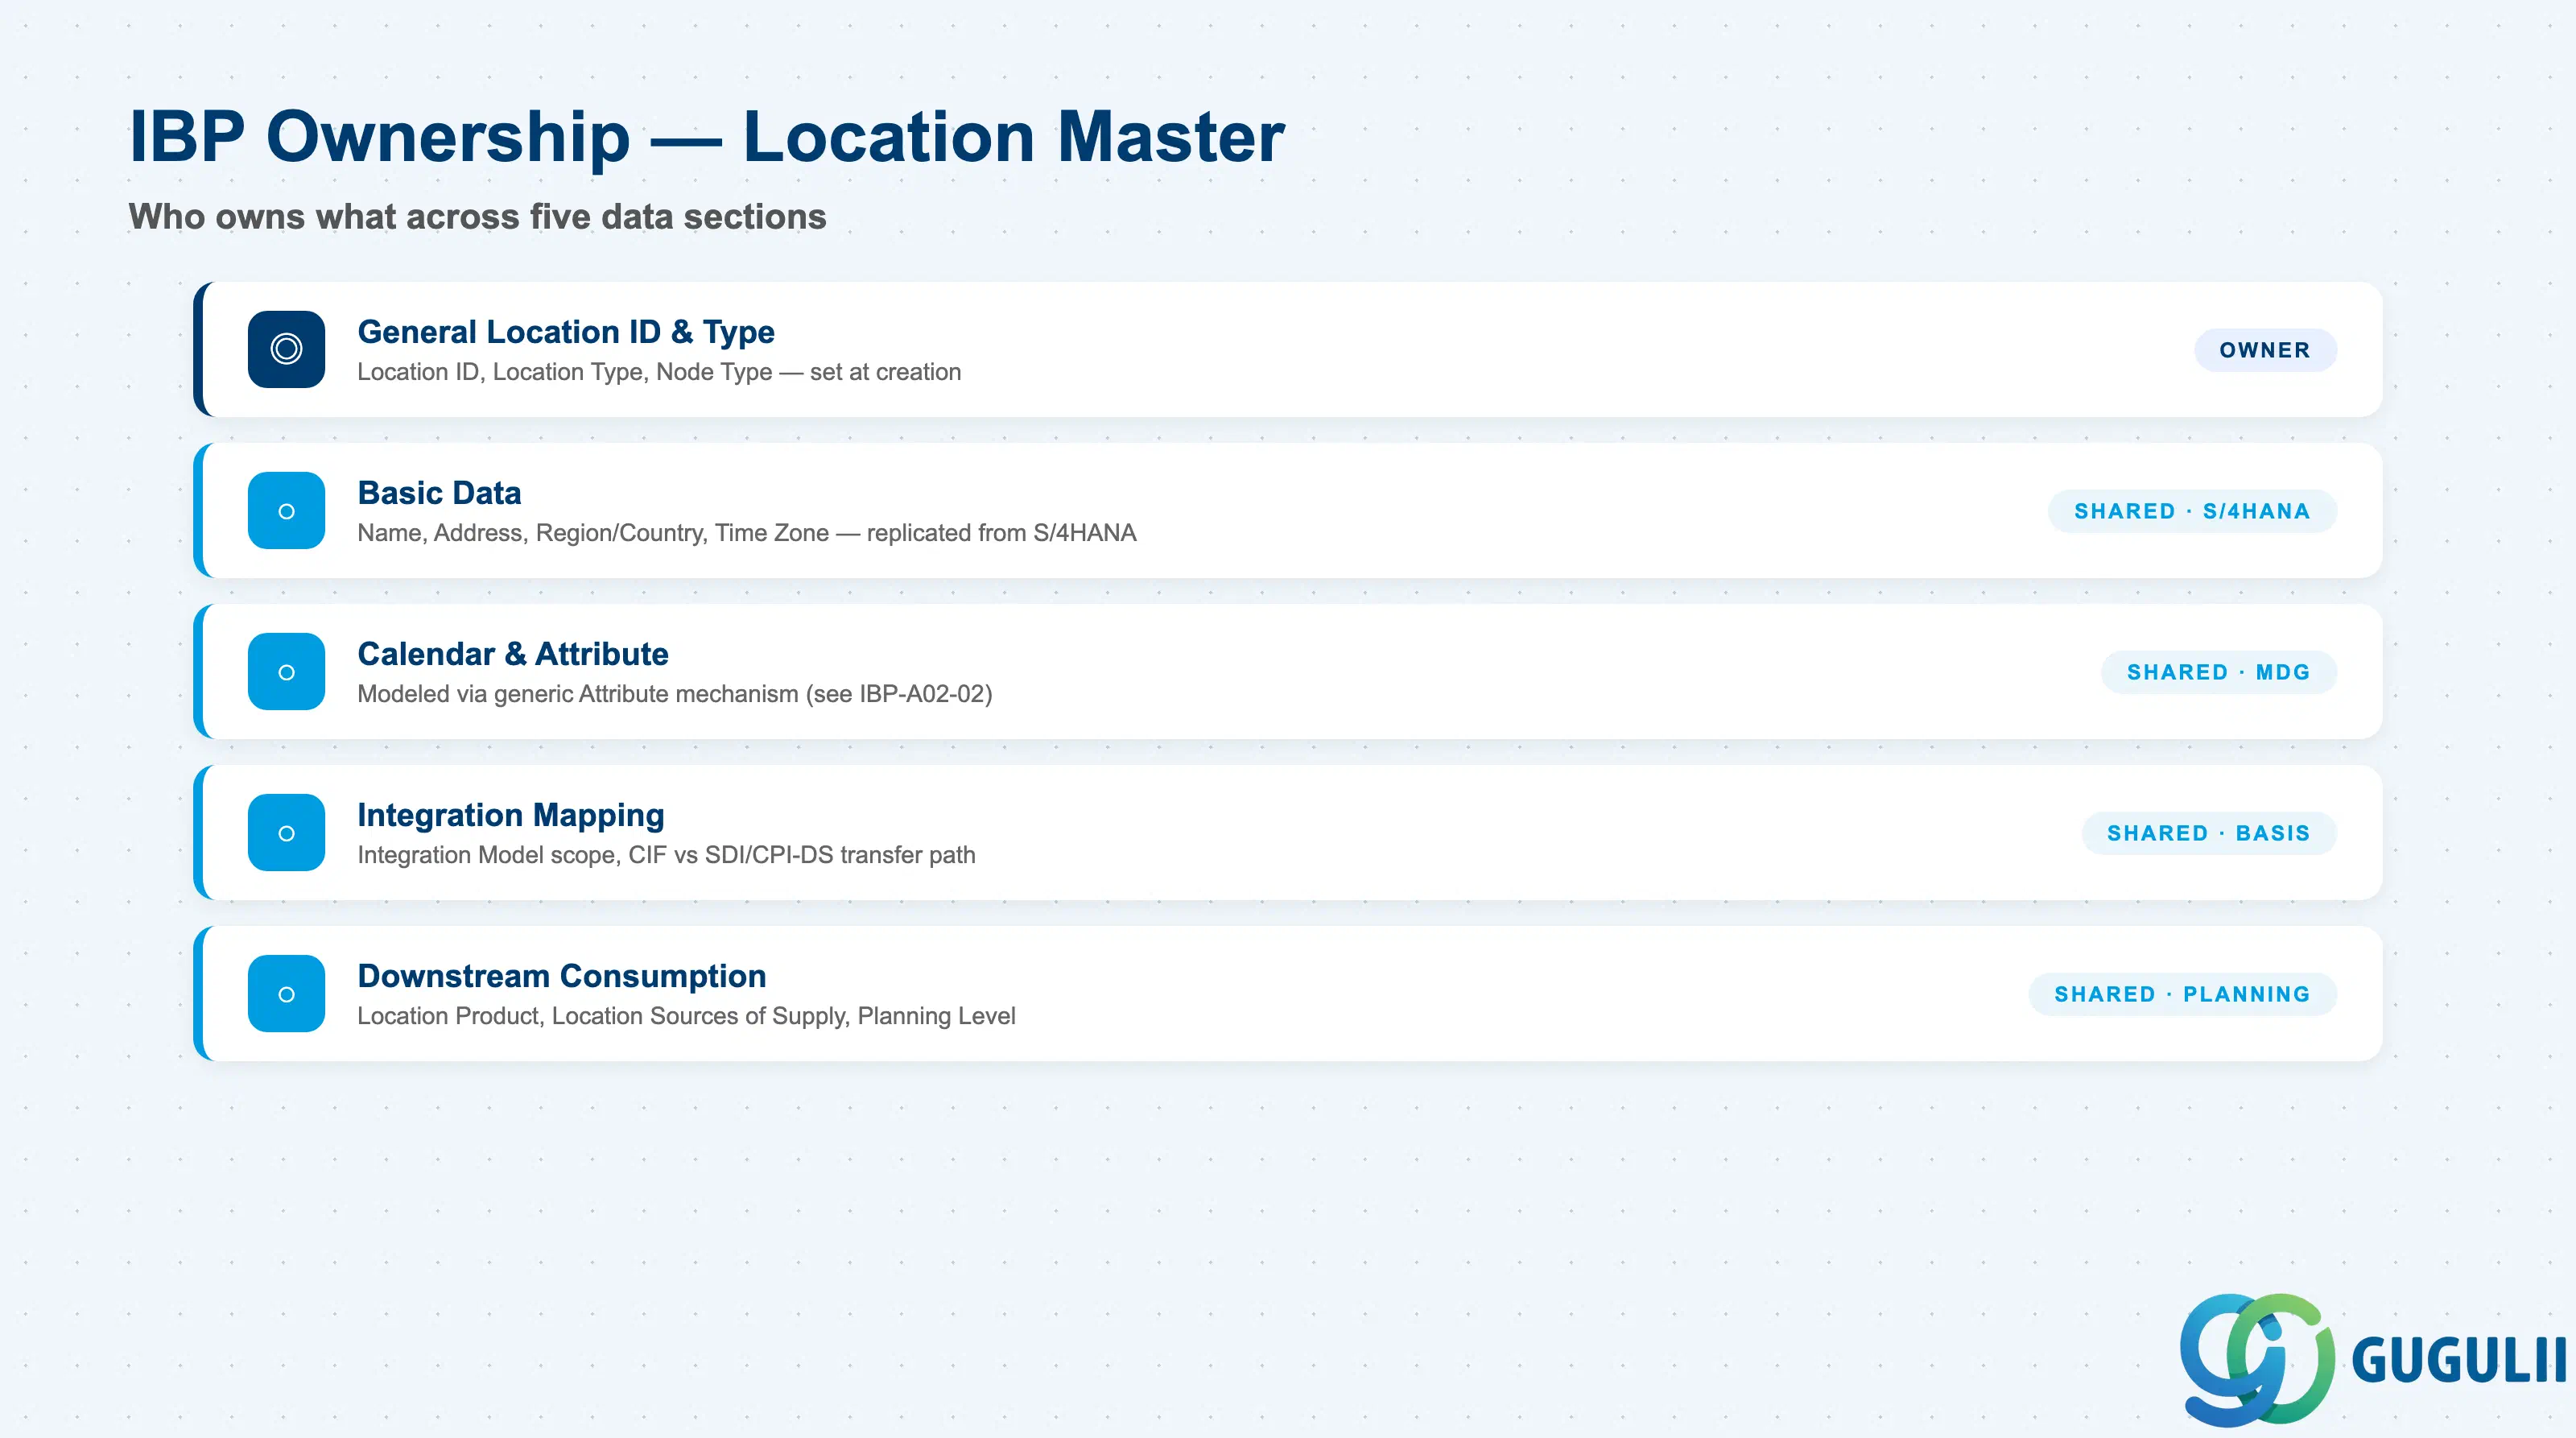Click the Downstream Consumption row icon
Image resolution: width=2576 pixels, height=1438 pixels.
pyautogui.click(x=286, y=993)
